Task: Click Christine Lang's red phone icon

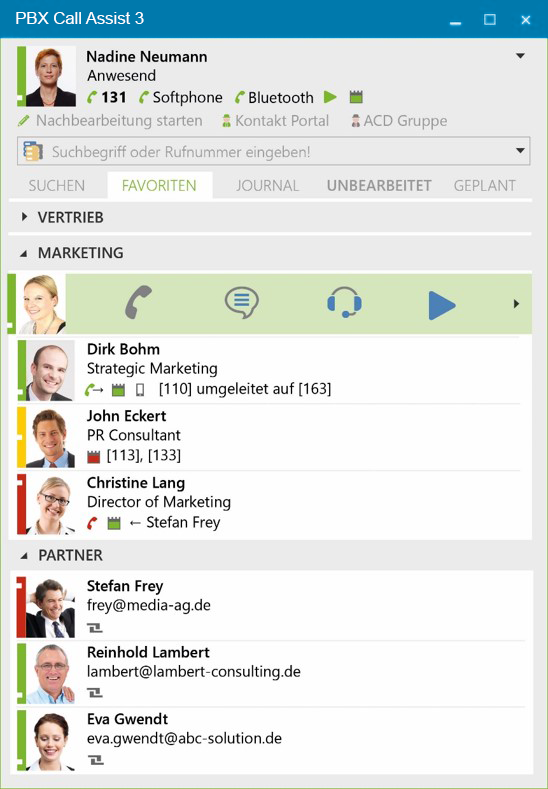Action: pos(92,523)
